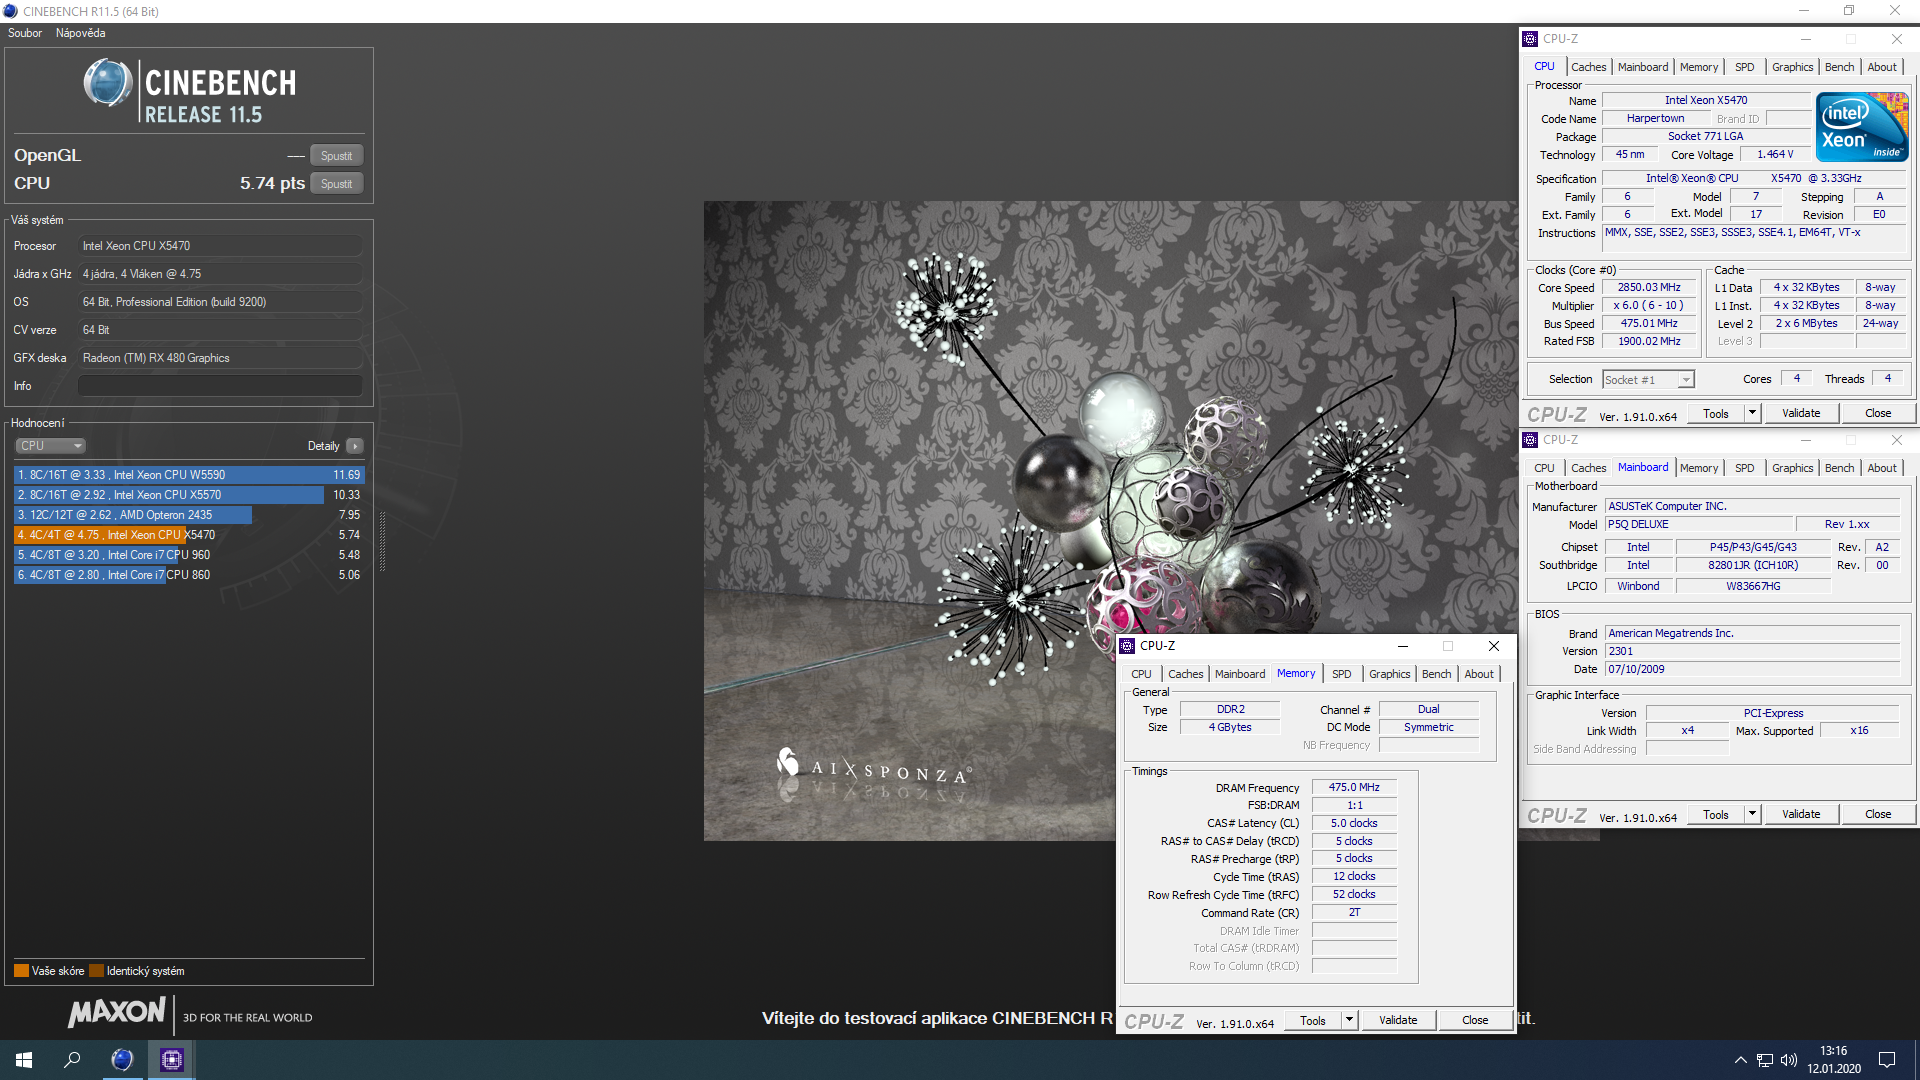Open the Nápověda menu

pyautogui.click(x=81, y=33)
